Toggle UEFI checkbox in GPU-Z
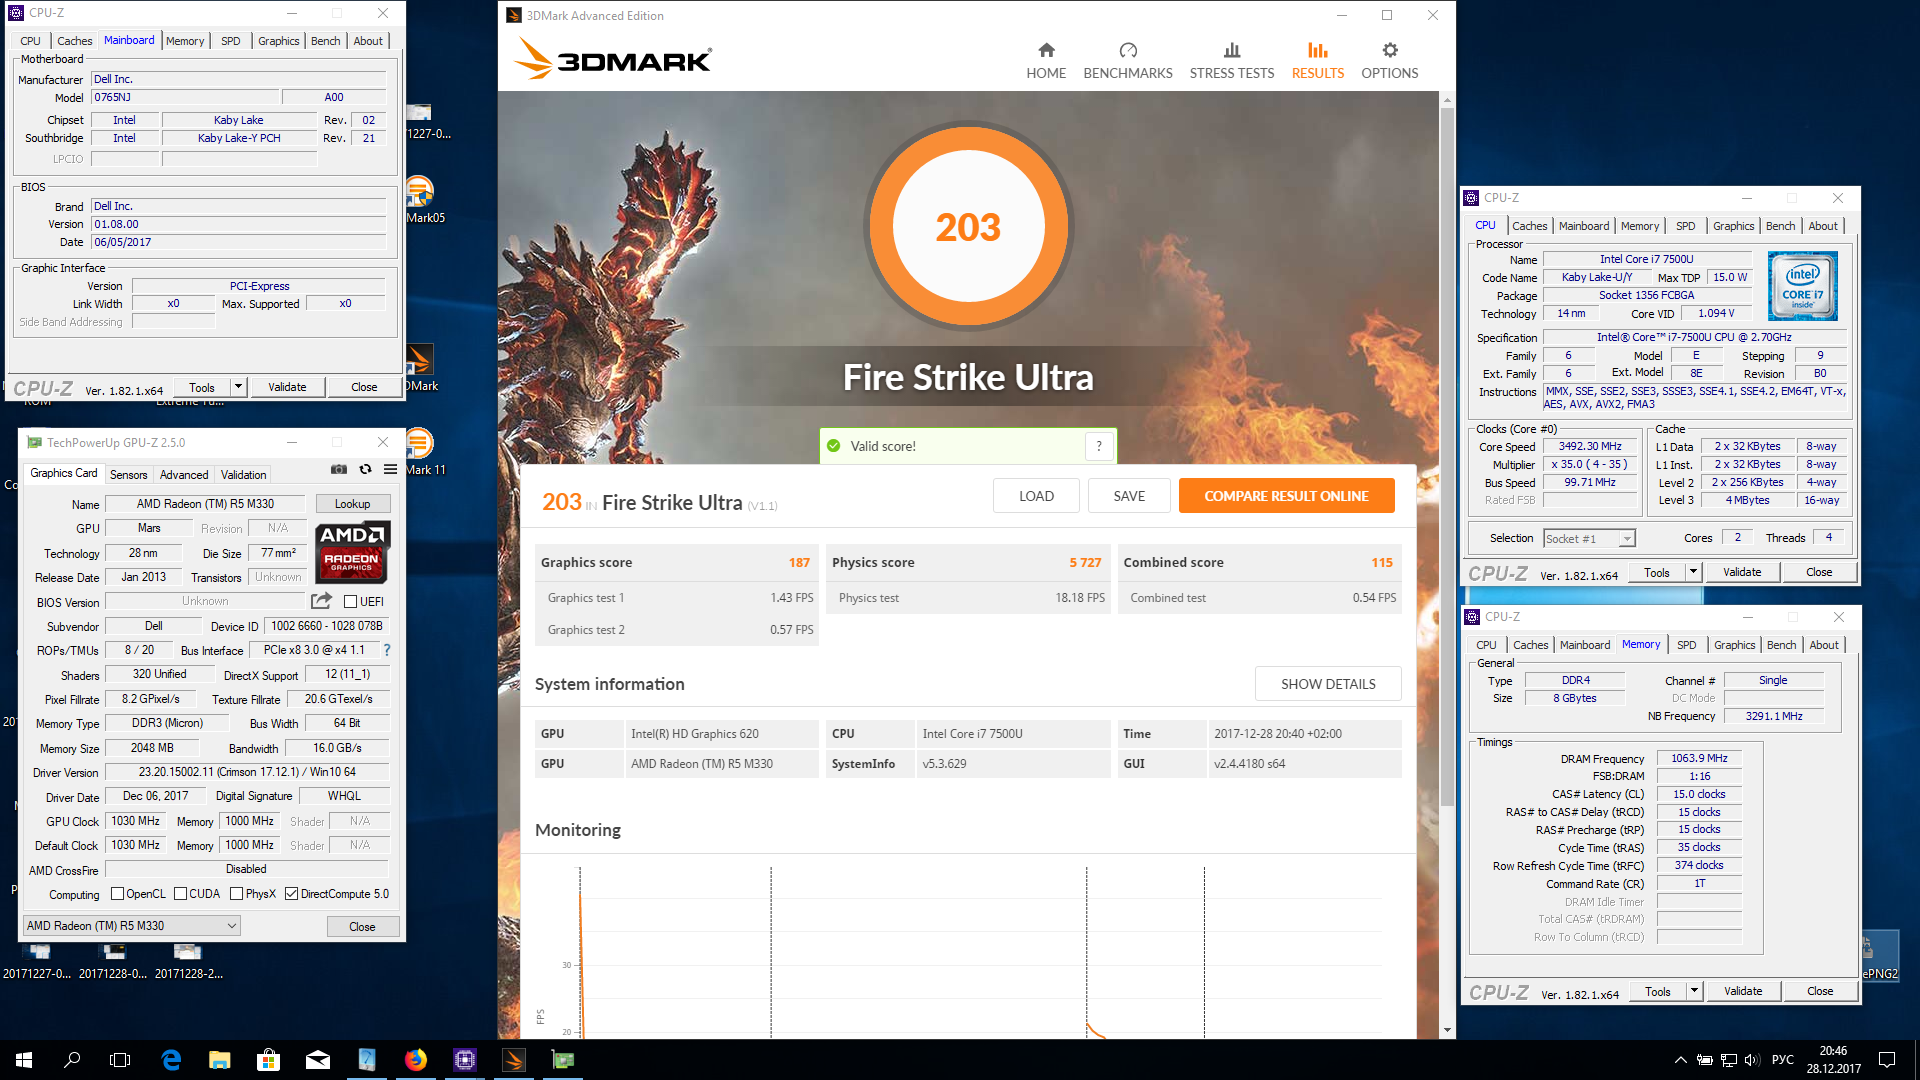 (351, 602)
